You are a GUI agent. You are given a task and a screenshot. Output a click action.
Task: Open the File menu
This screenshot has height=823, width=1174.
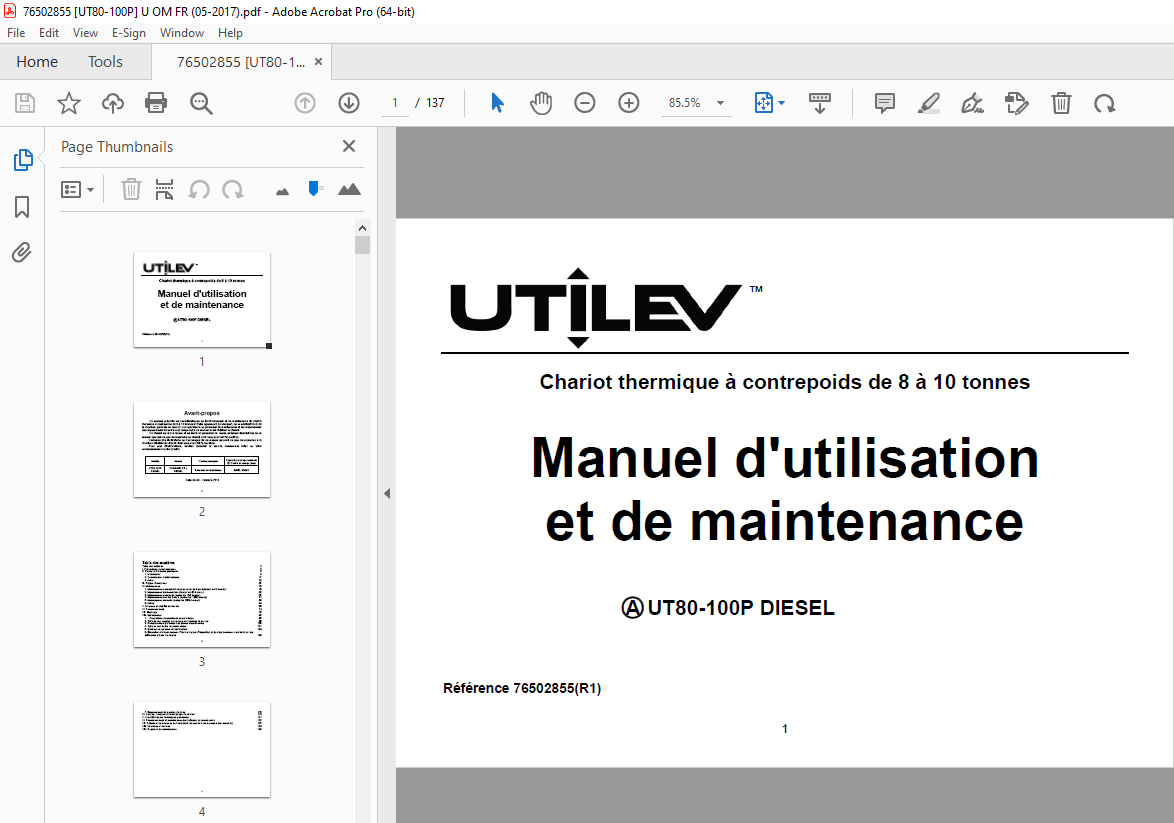[x=16, y=33]
